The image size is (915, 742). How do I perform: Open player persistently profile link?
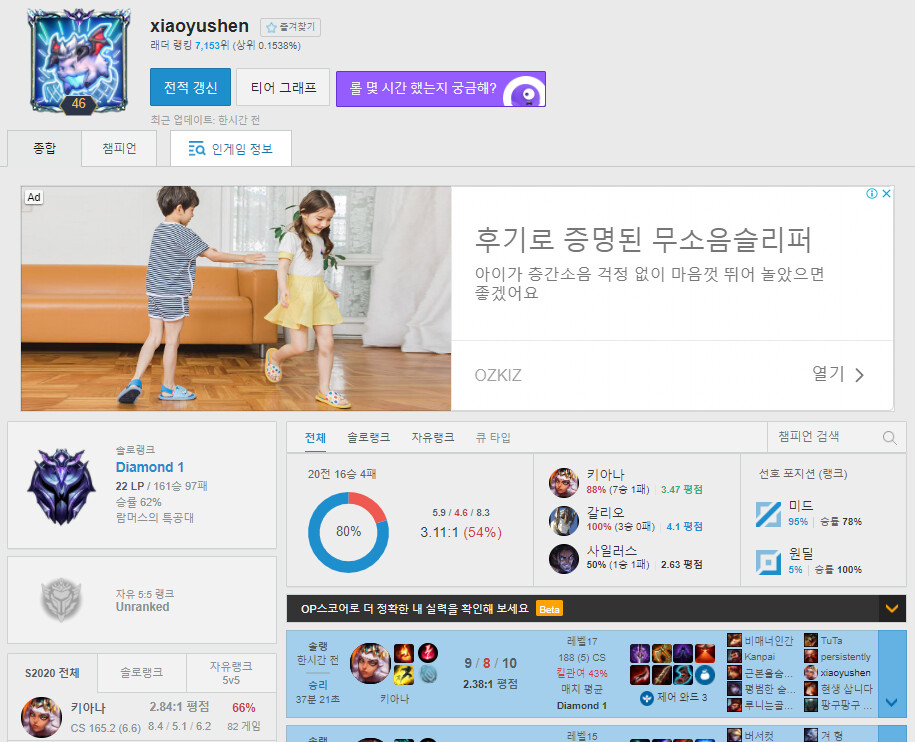click(x=845, y=657)
